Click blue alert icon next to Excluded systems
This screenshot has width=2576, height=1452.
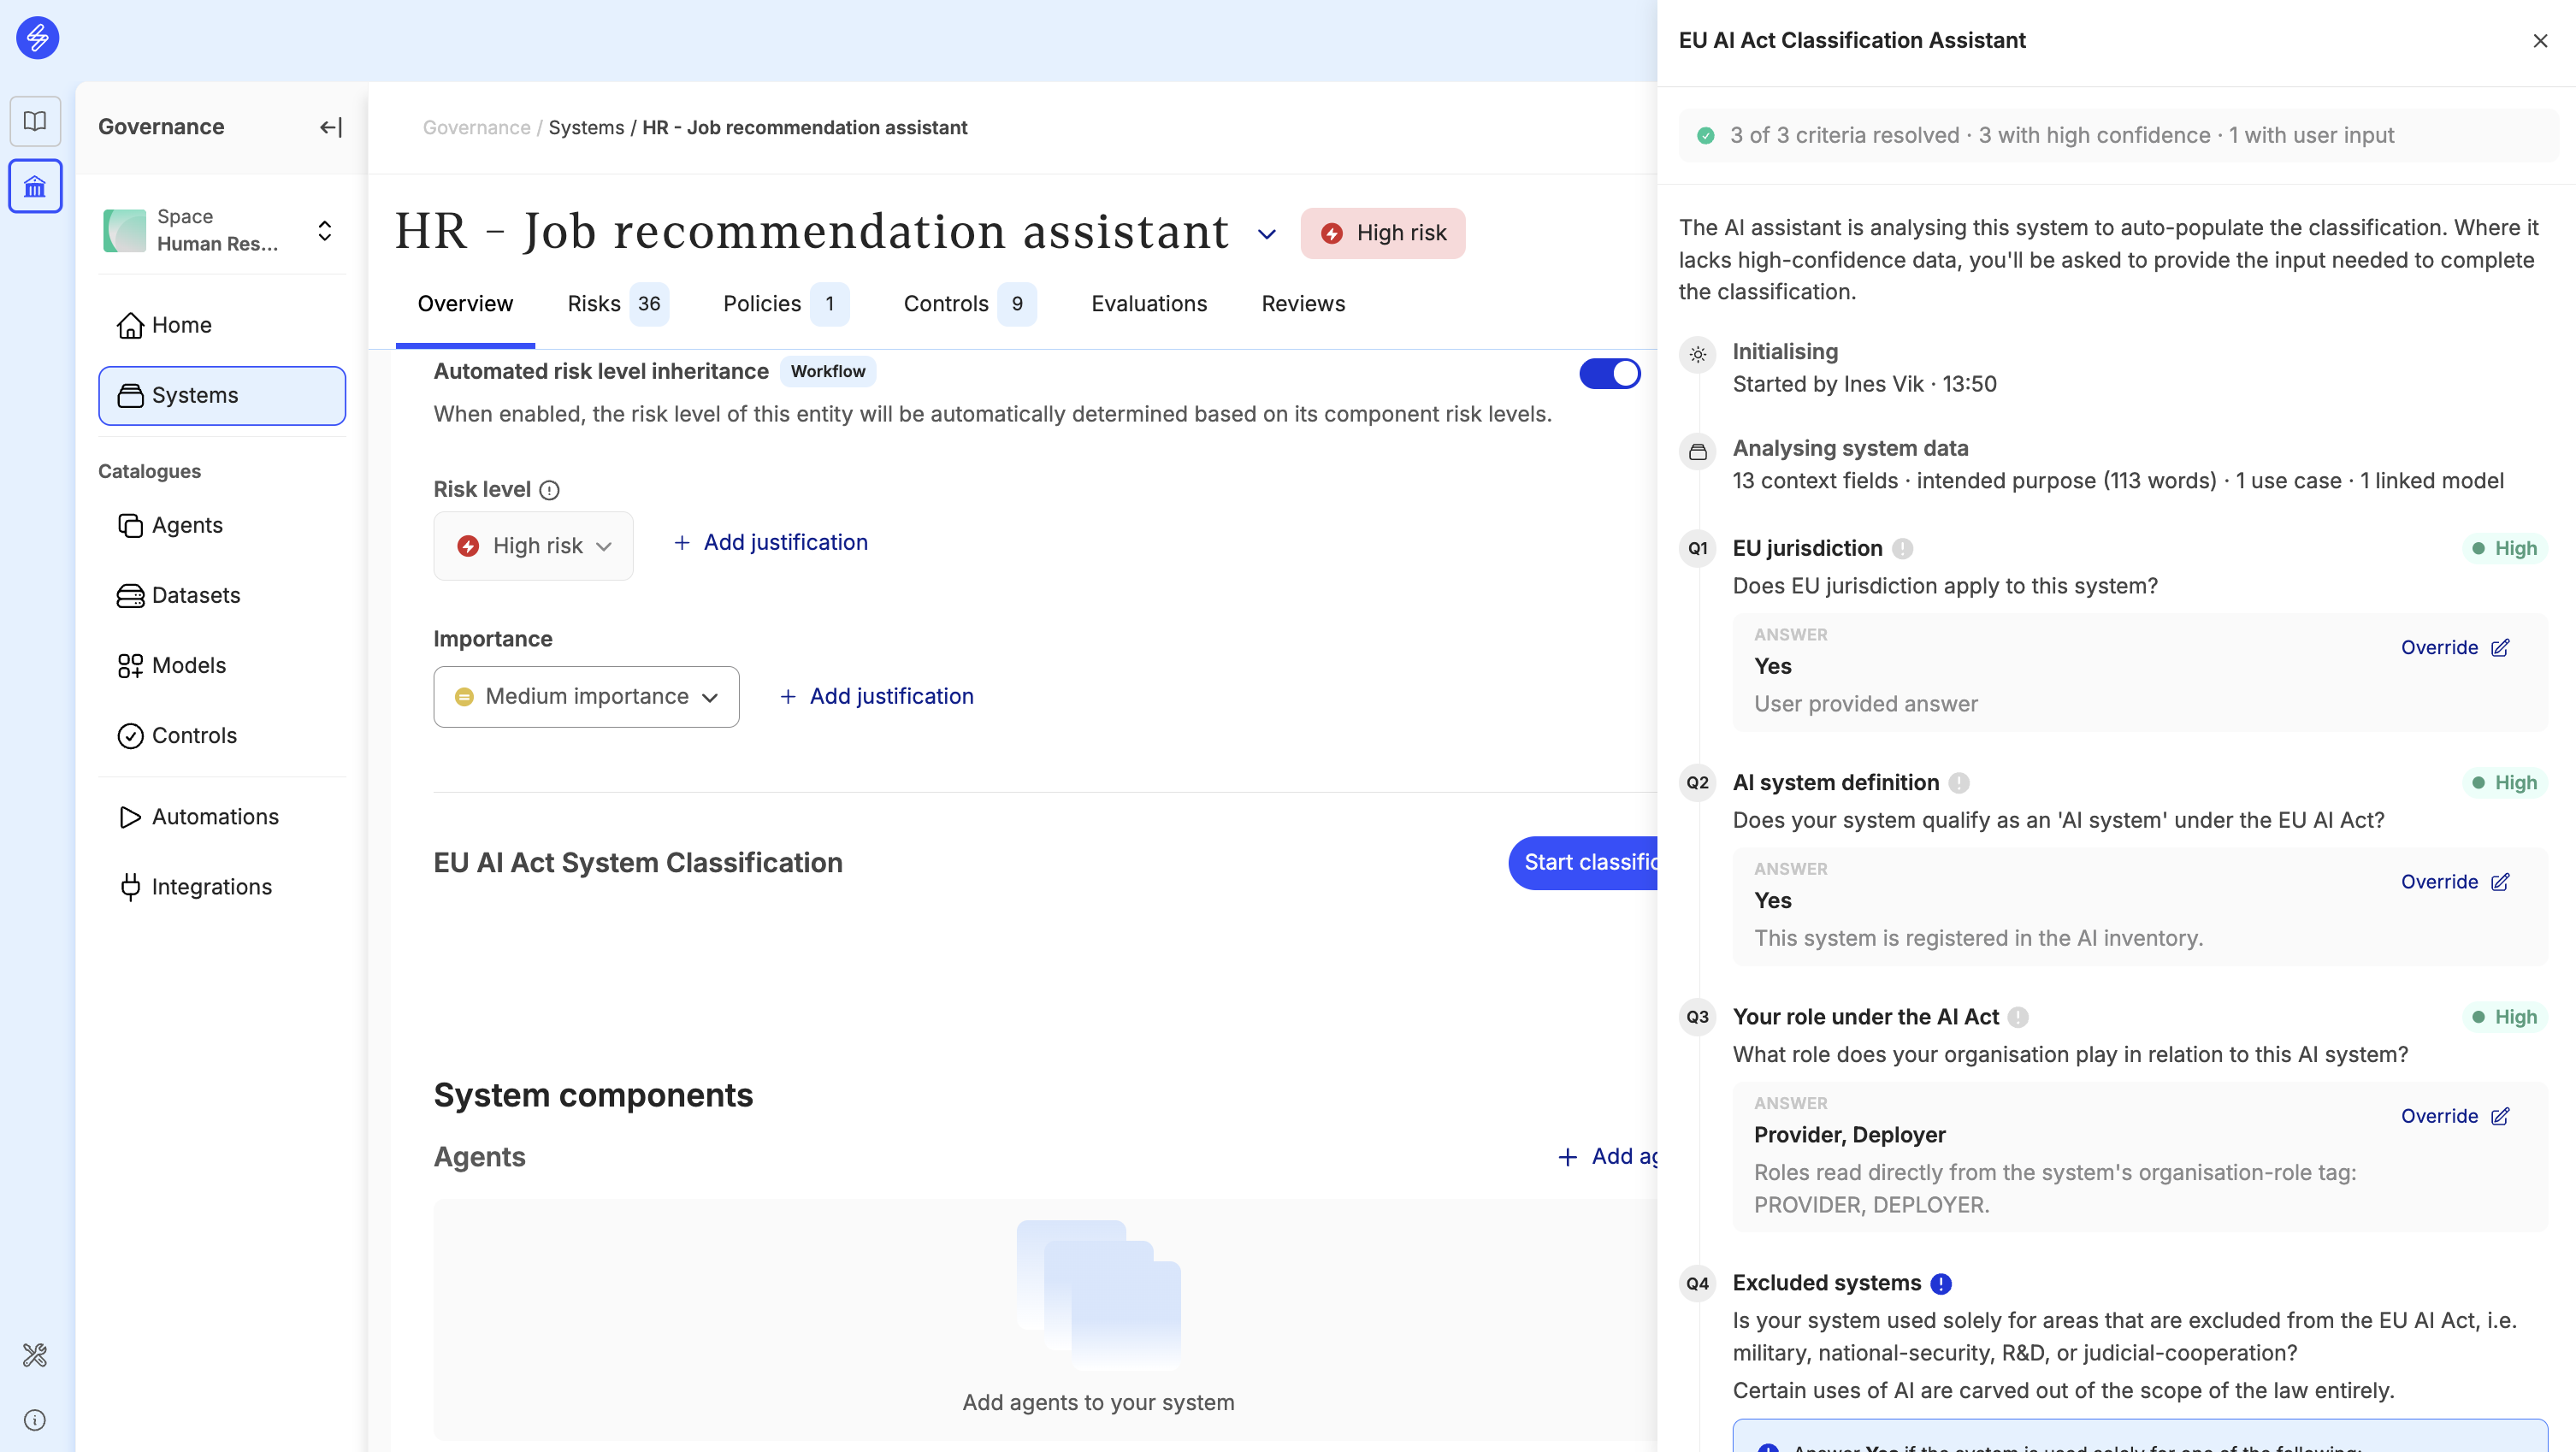pos(1941,1283)
